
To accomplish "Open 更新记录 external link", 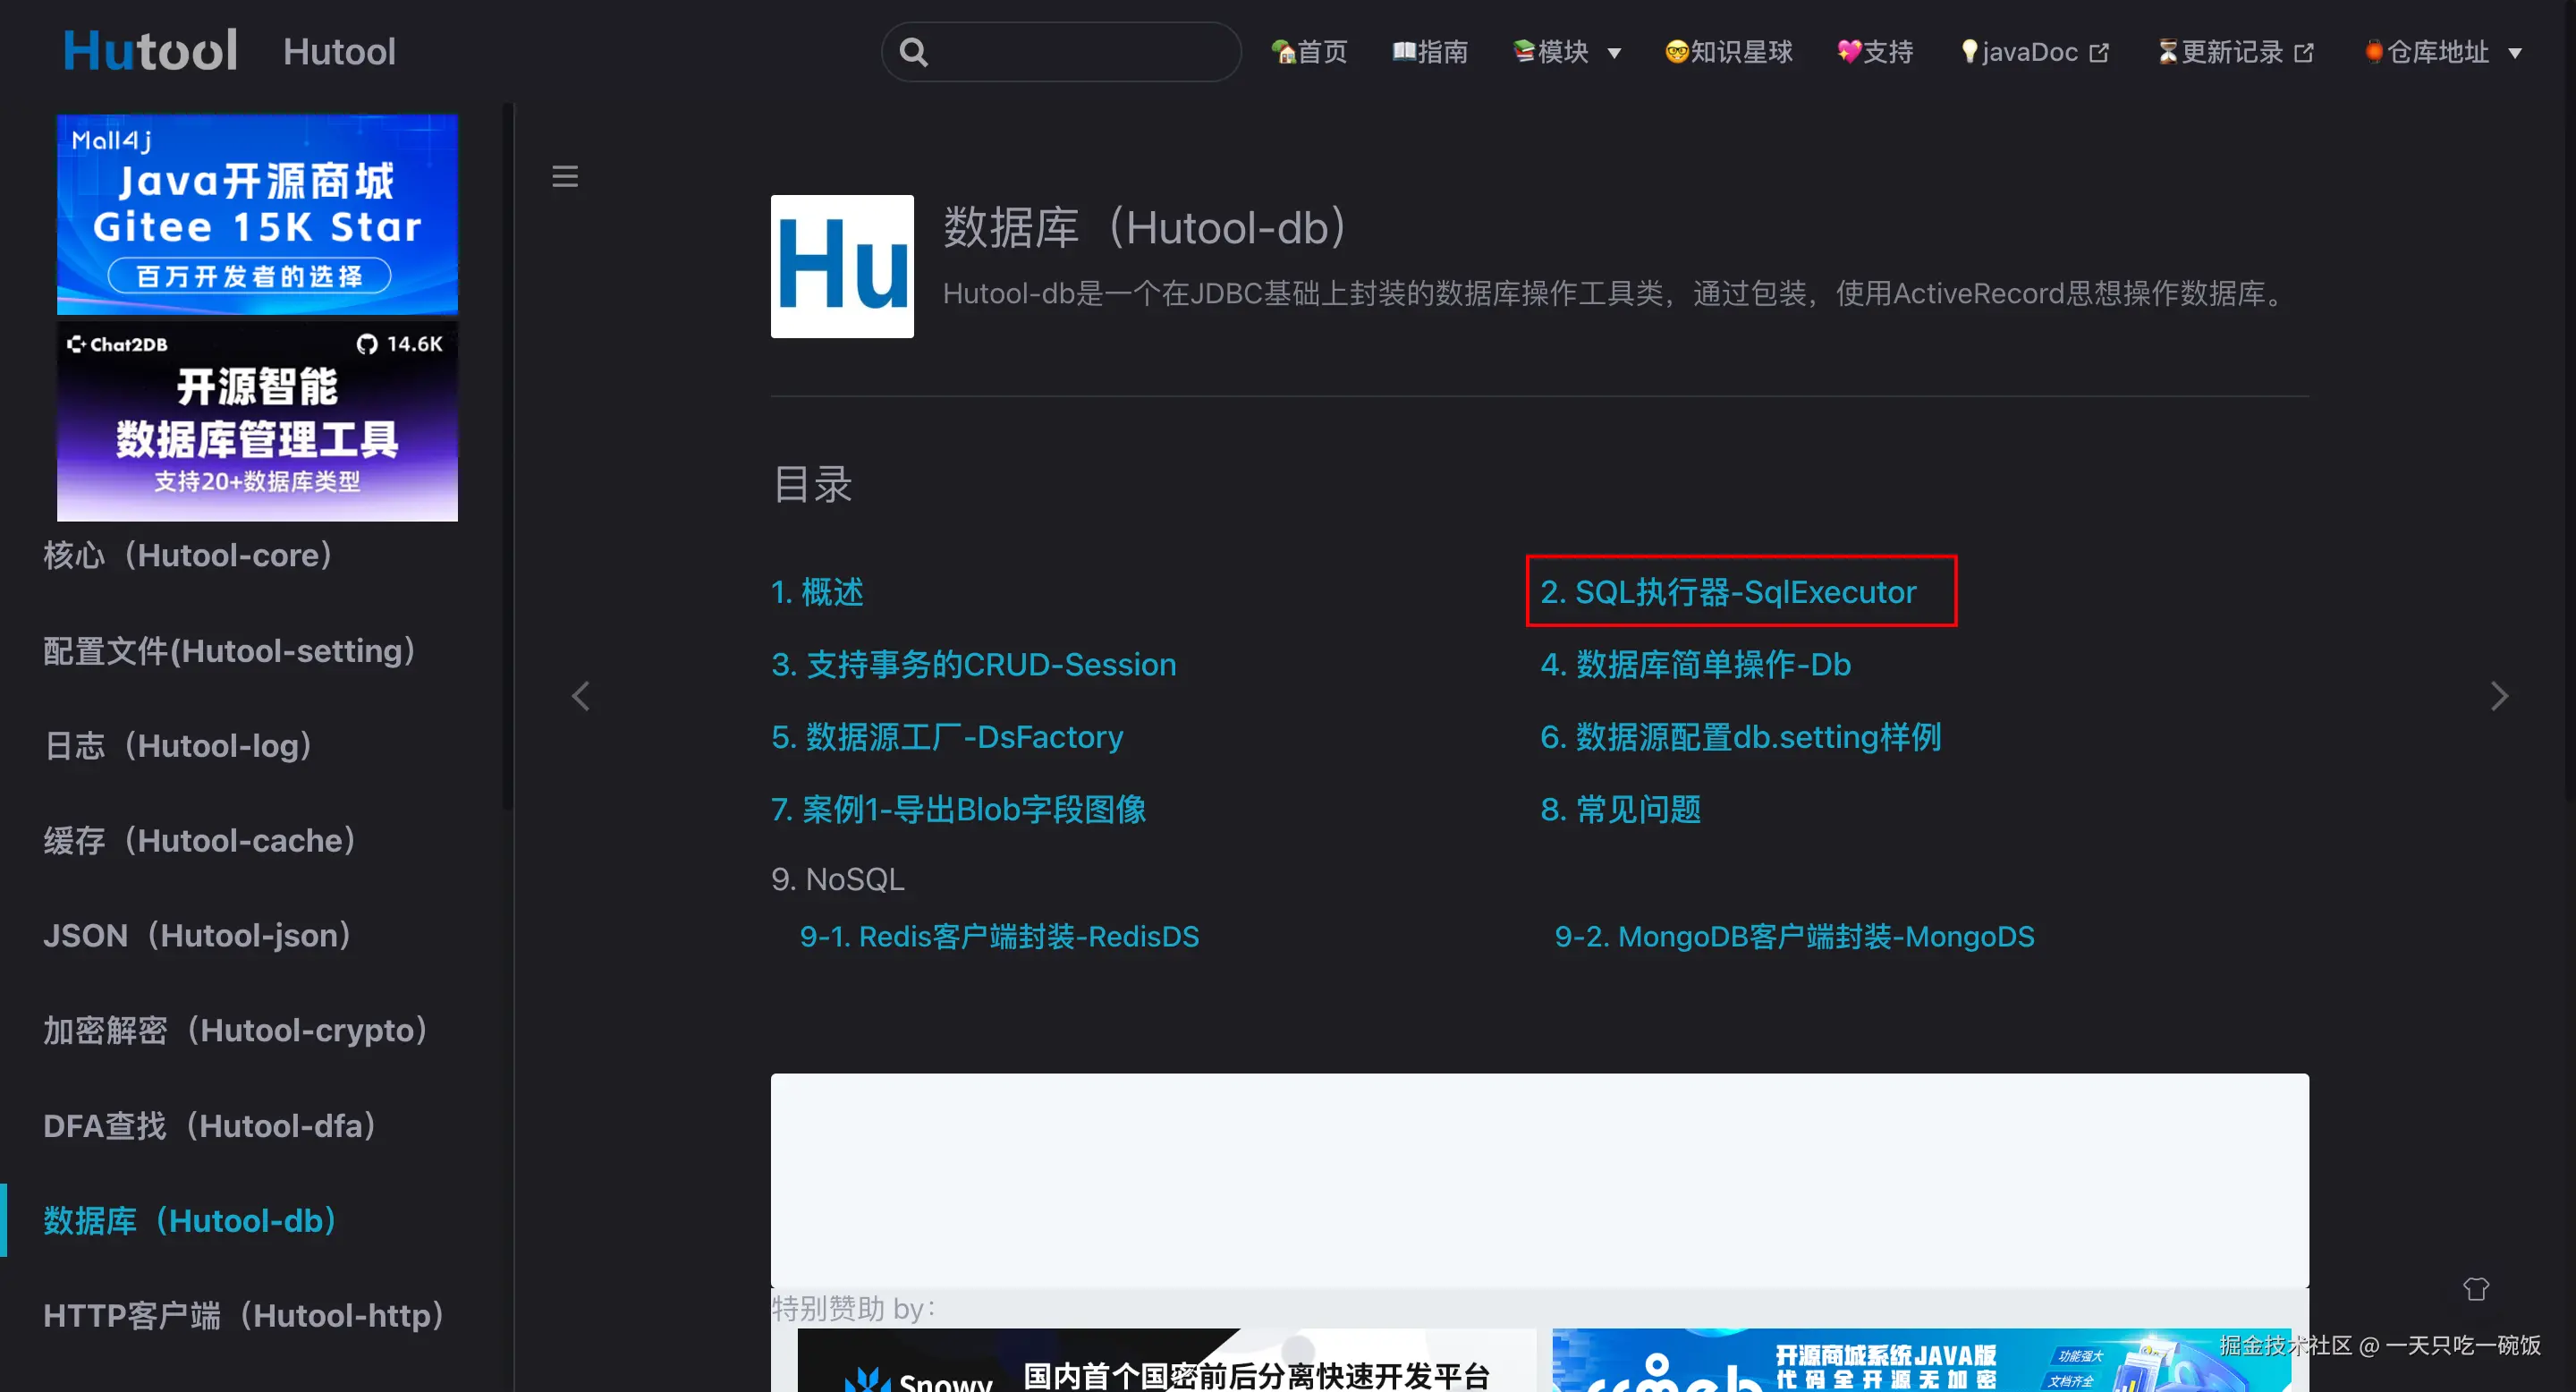I will tap(2235, 52).
